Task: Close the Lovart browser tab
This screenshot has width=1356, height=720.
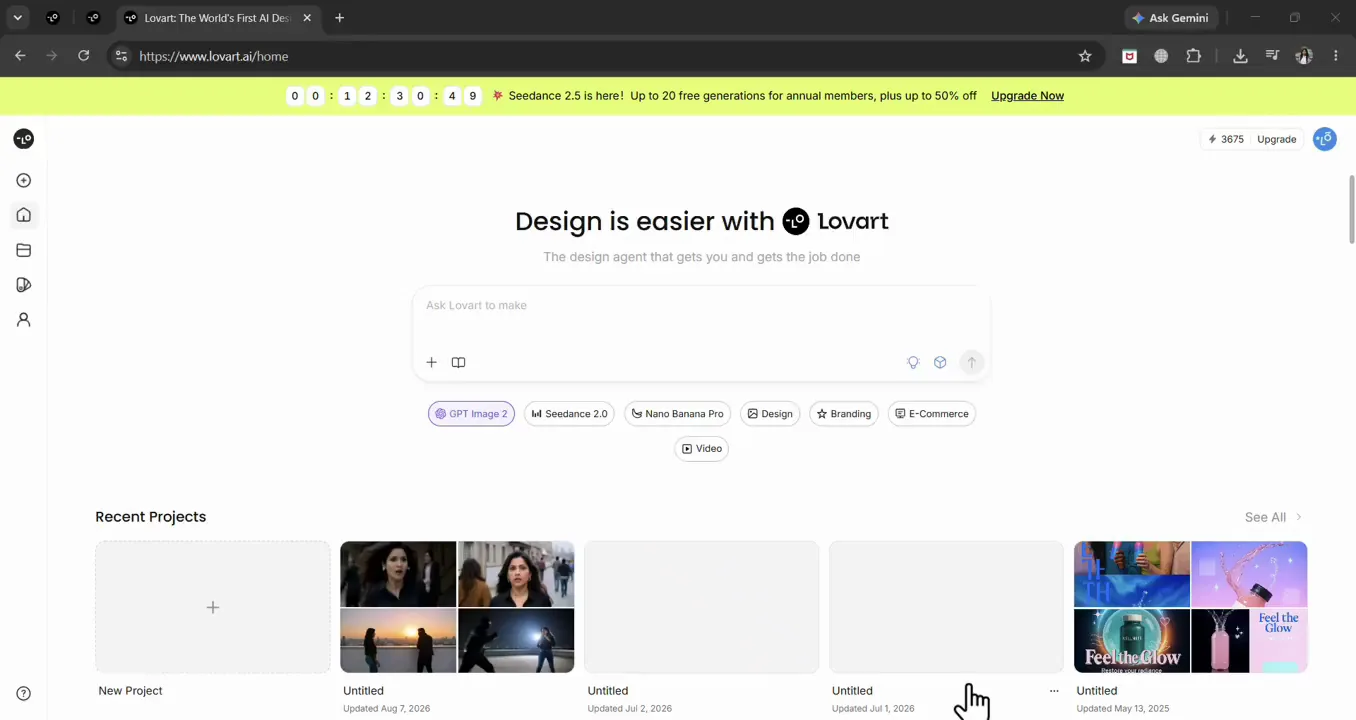Action: 307,18
